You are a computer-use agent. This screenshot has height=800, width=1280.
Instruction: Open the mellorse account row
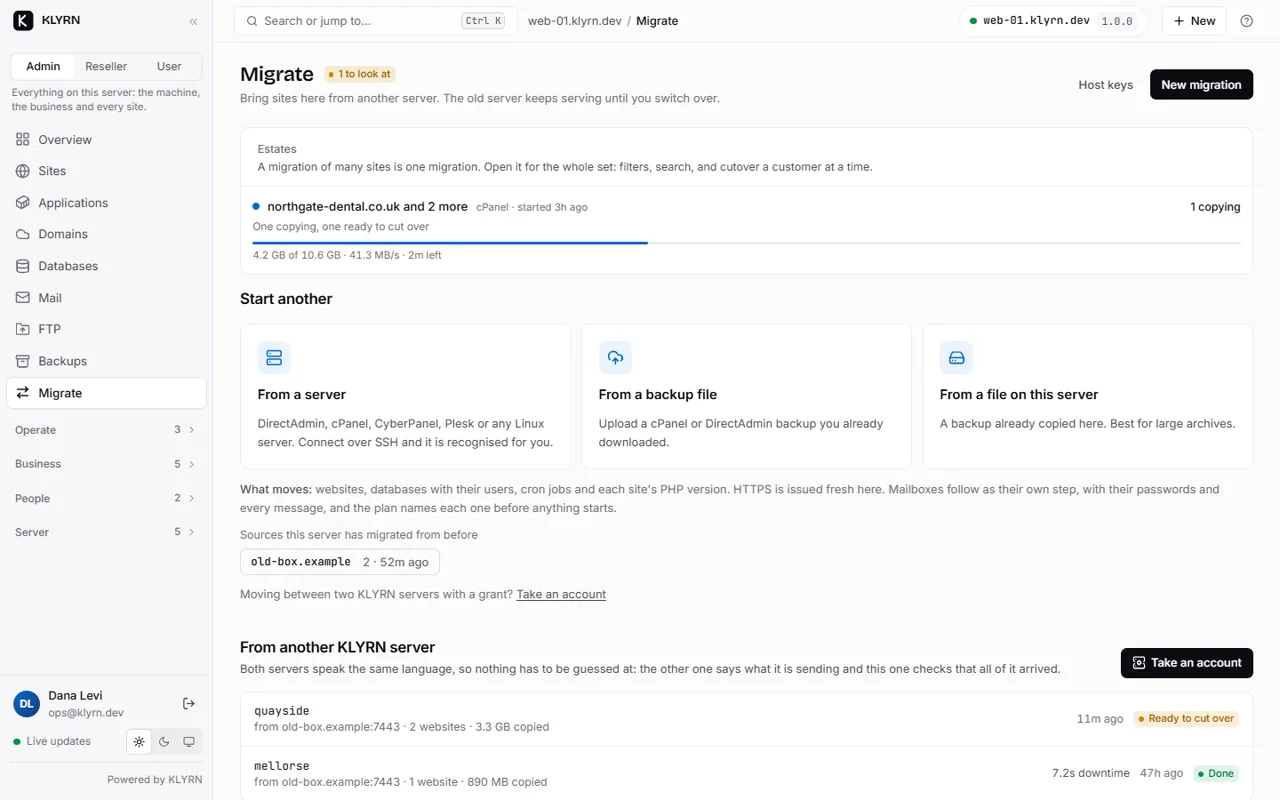[x=746, y=772]
